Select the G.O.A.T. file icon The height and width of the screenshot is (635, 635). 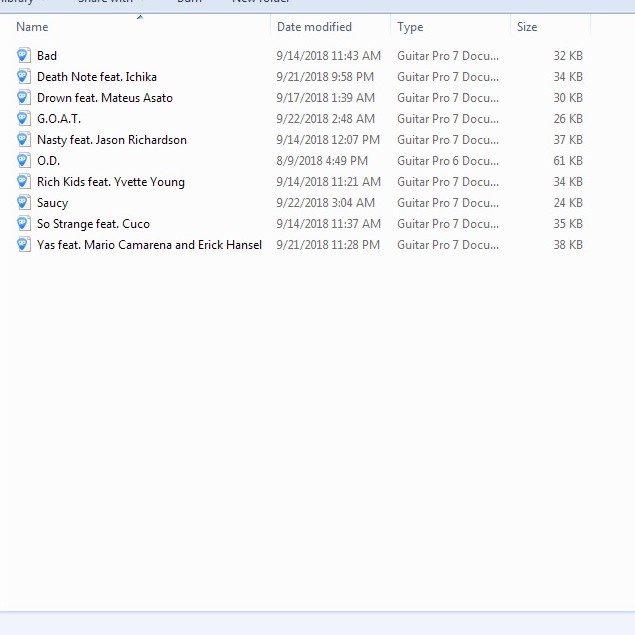pos(24,118)
